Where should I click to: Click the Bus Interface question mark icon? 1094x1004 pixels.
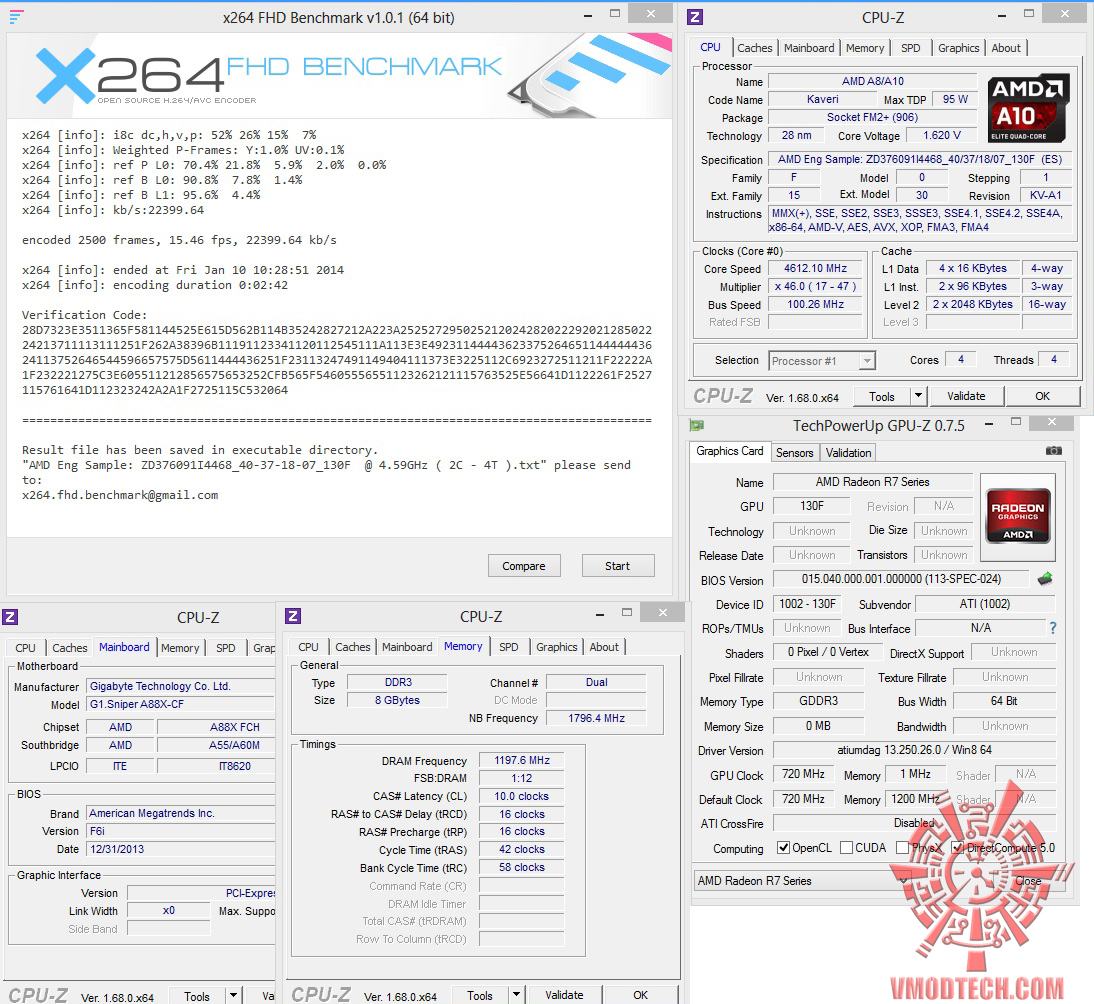(x=1053, y=628)
